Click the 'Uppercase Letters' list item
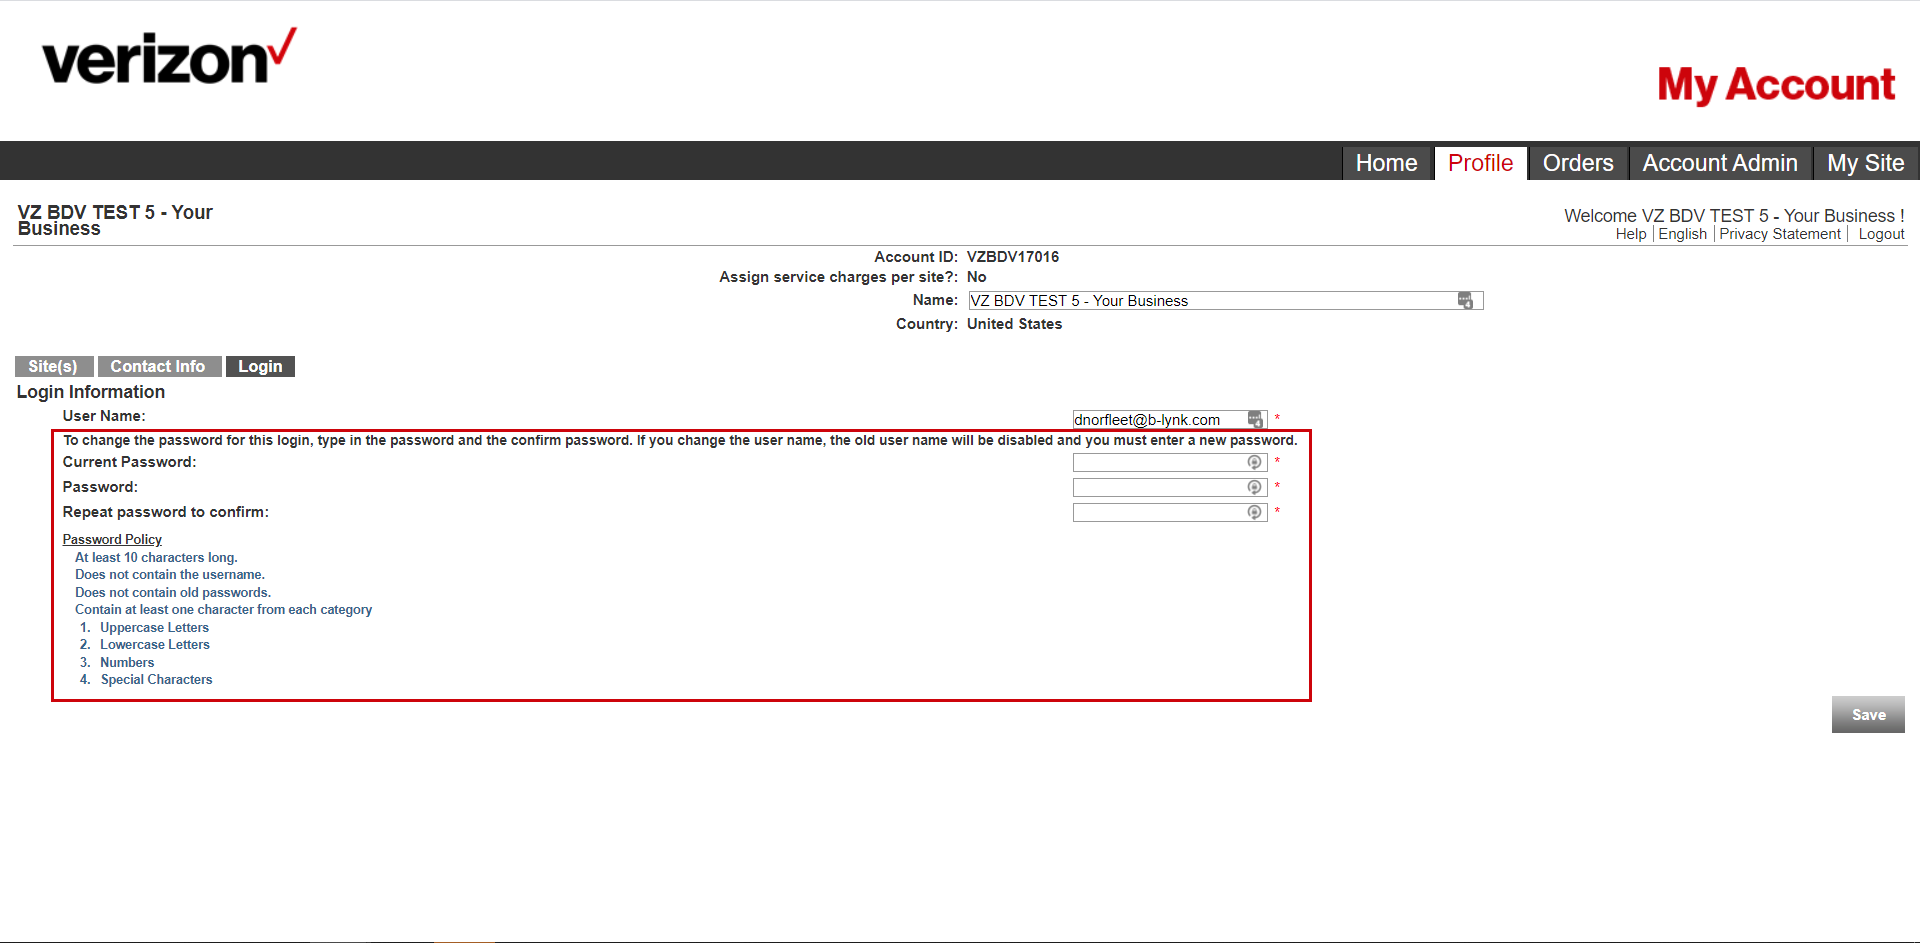 154,627
